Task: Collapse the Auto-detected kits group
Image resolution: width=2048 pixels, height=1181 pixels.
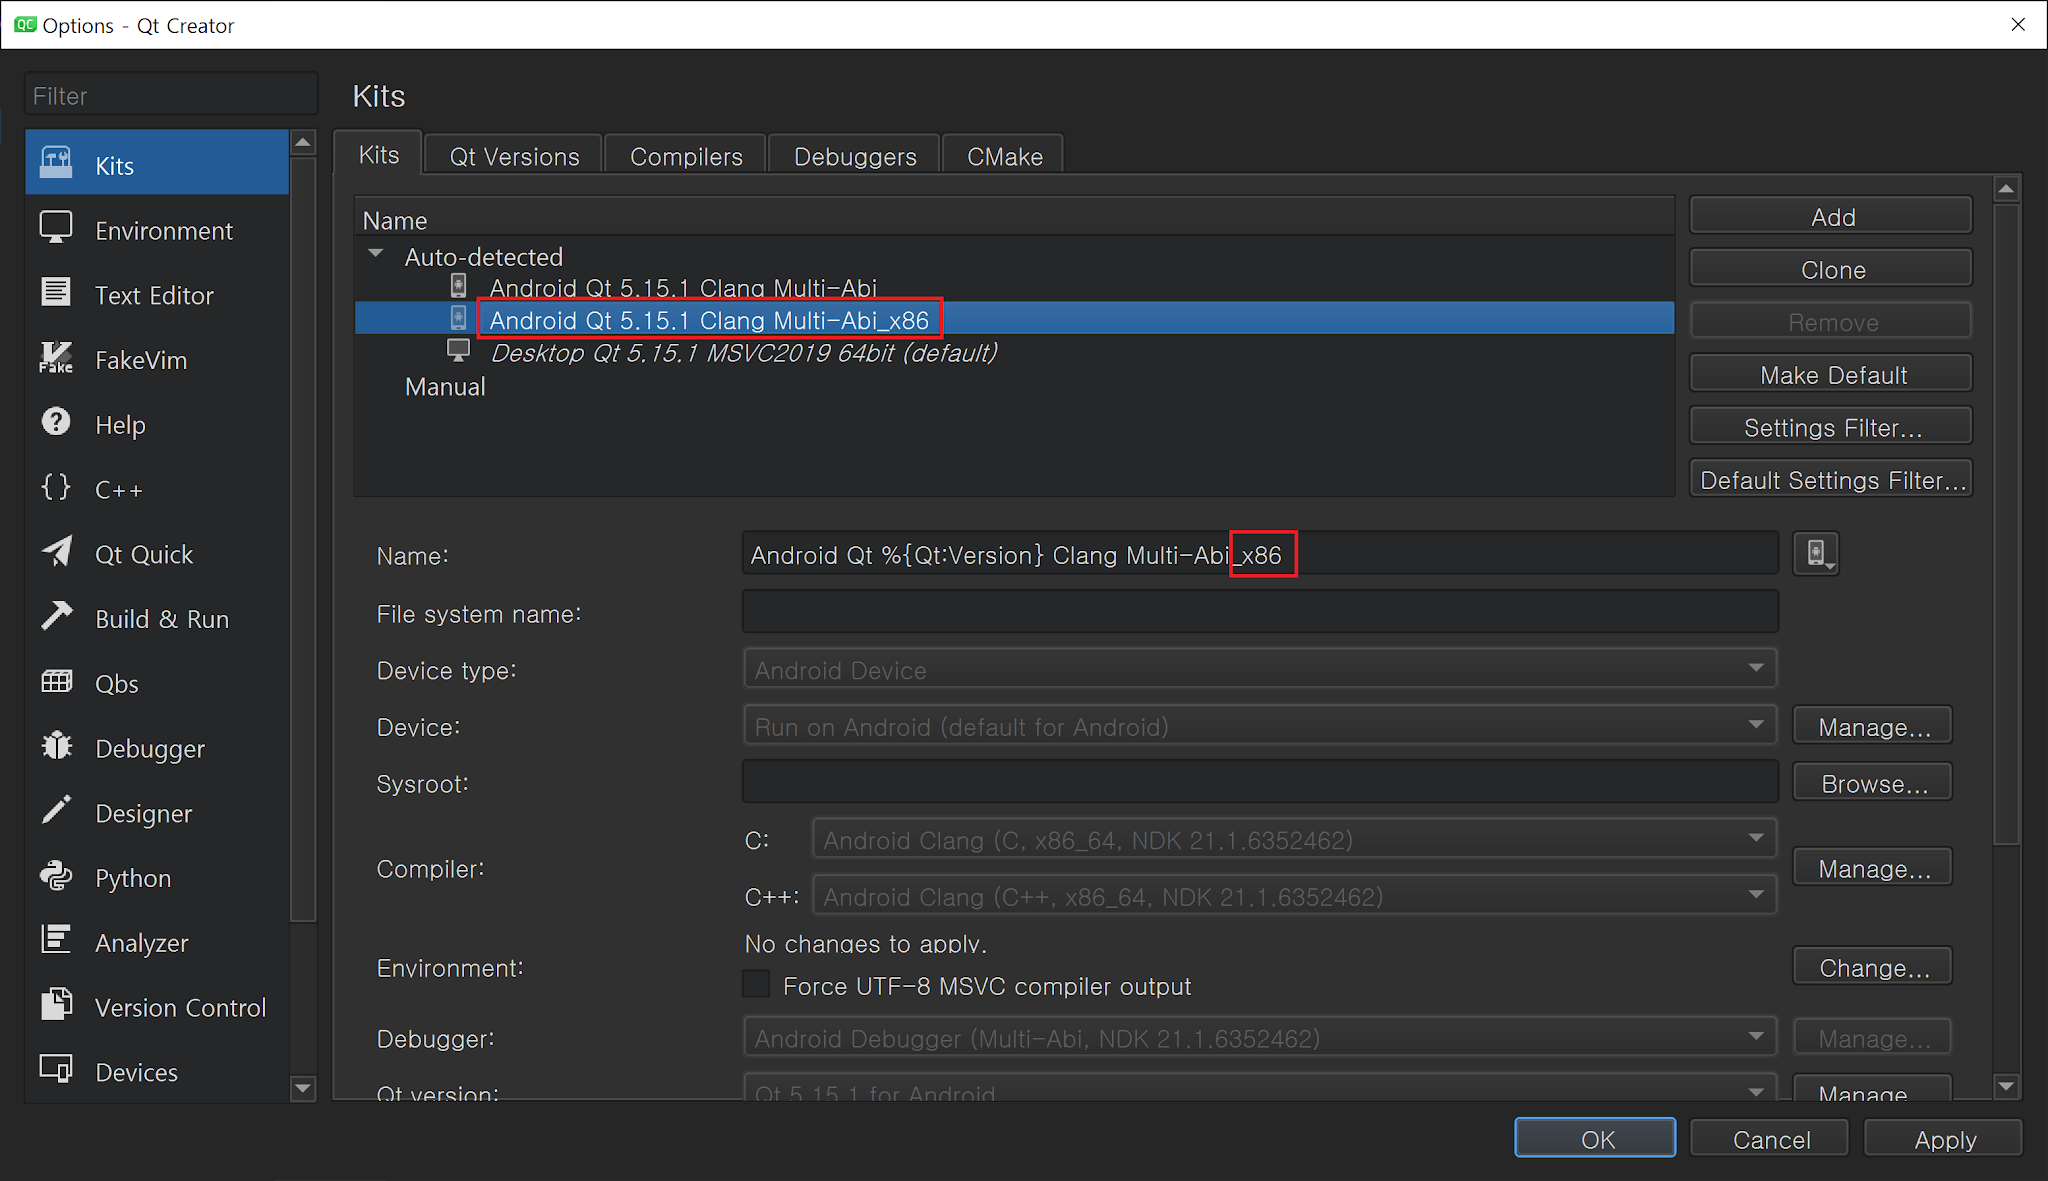Action: pos(376,255)
